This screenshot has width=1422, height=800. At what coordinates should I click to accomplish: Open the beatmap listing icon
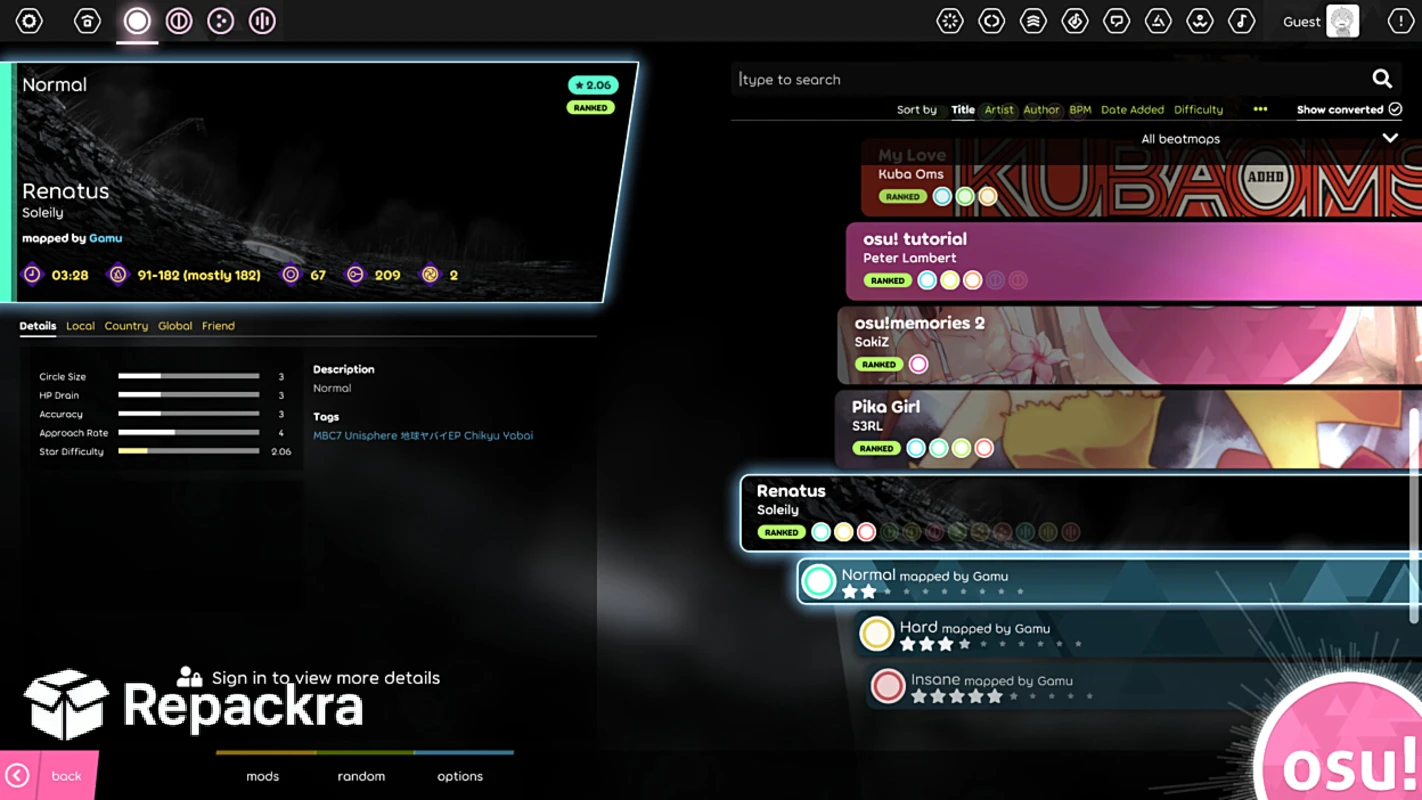1075,21
